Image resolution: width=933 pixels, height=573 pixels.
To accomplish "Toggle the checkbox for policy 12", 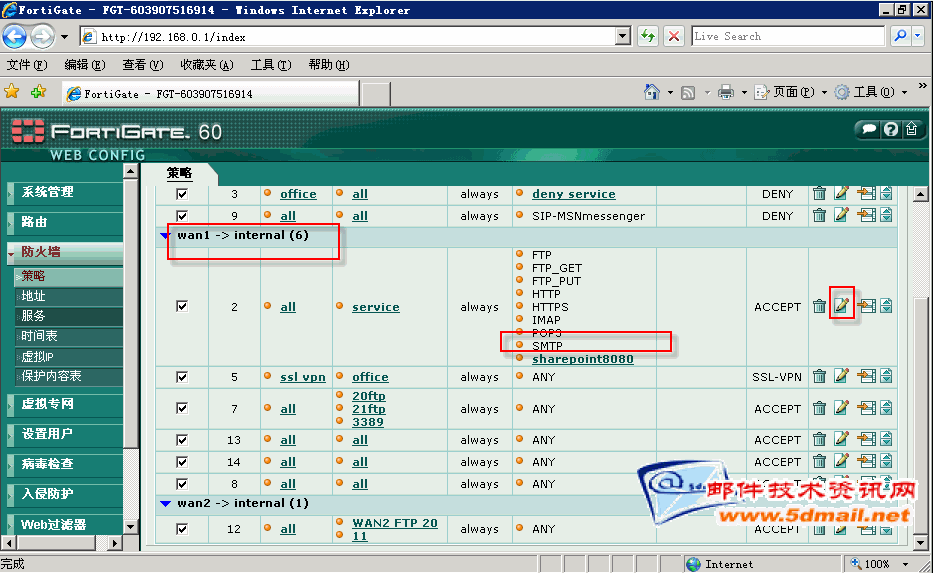I will [182, 529].
